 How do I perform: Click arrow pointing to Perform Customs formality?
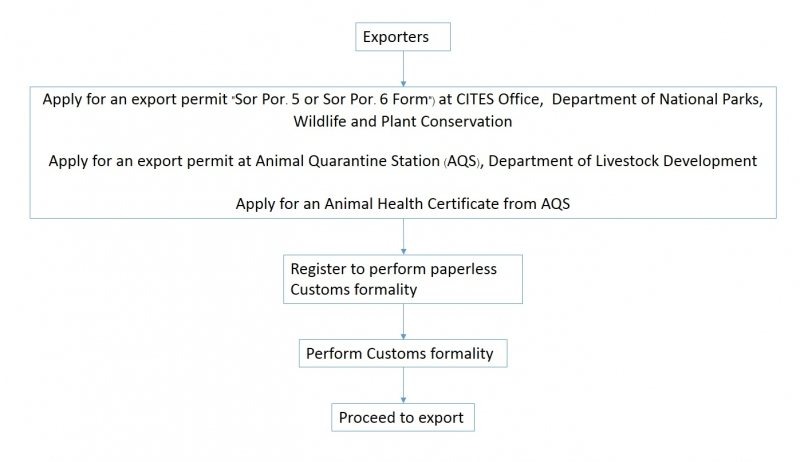point(403,321)
